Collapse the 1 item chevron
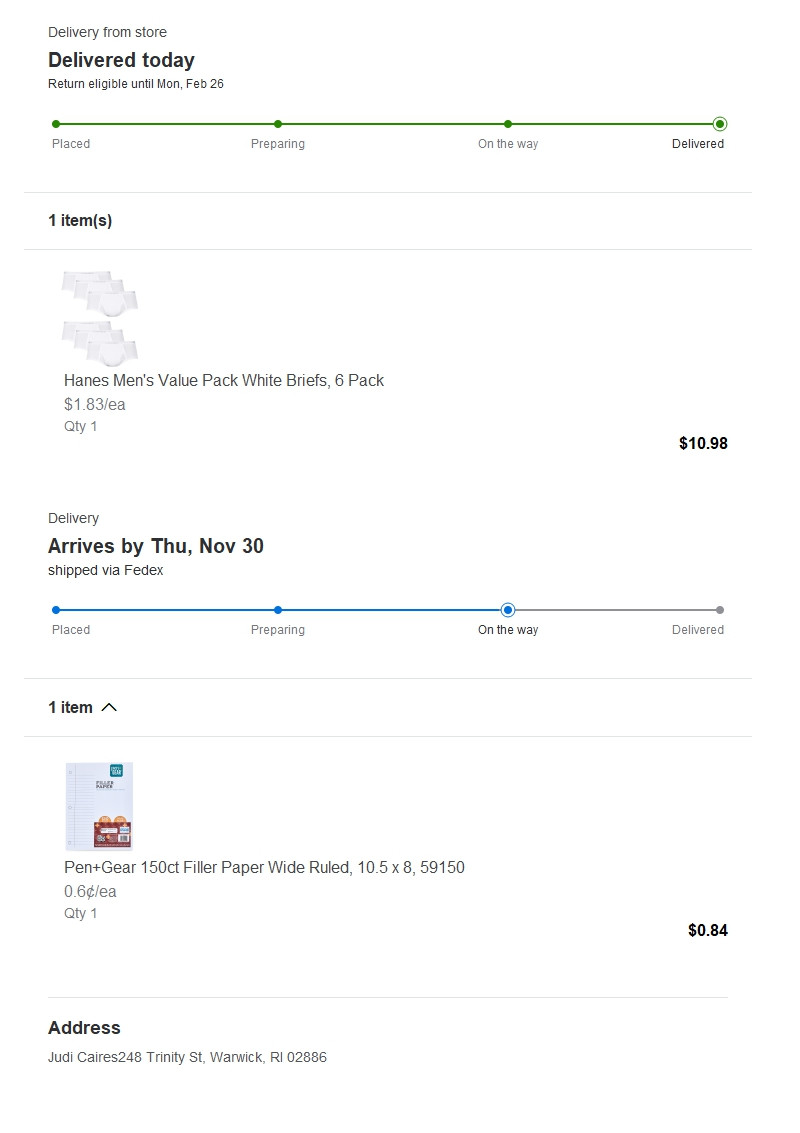 (x=109, y=707)
